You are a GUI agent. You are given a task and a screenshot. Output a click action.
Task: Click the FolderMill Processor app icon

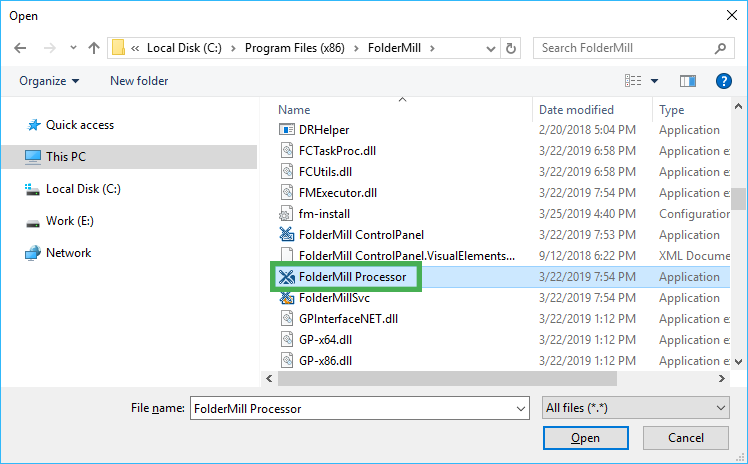coord(286,277)
